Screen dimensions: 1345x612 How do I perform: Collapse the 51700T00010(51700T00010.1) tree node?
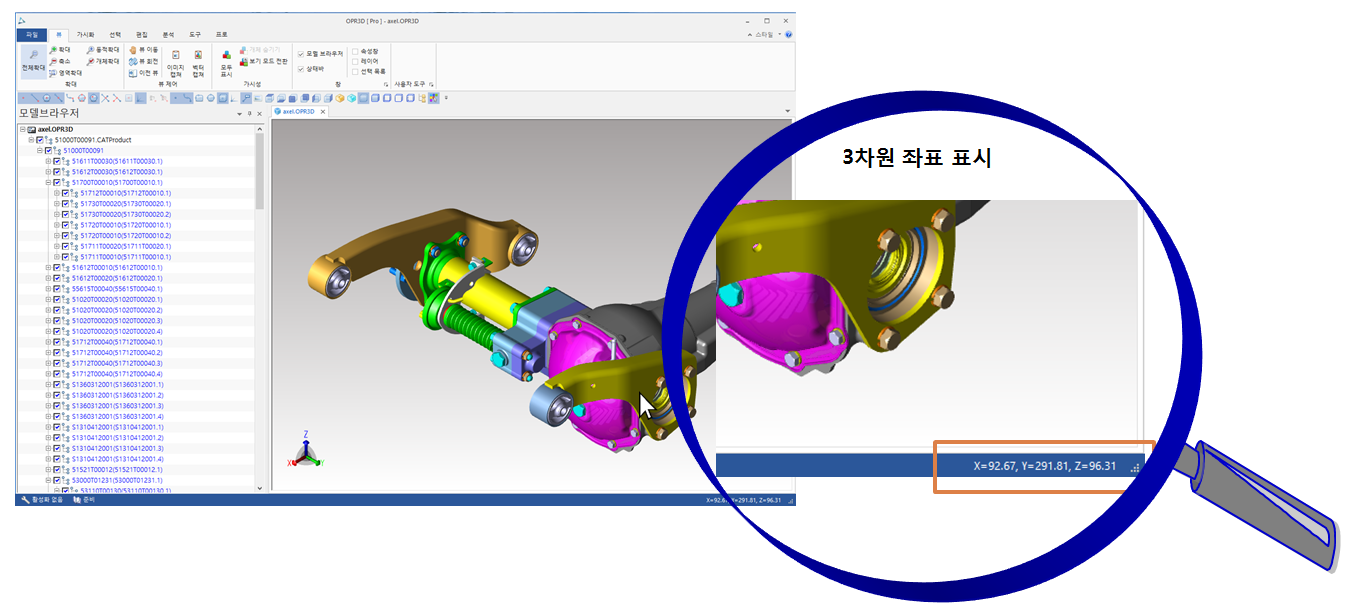click(x=48, y=183)
